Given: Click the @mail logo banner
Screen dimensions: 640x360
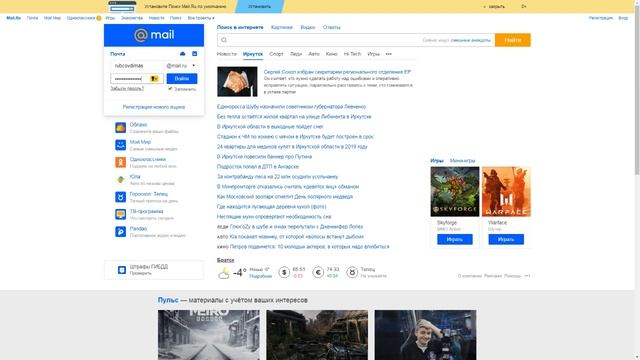Looking at the screenshot, I should 154,35.
